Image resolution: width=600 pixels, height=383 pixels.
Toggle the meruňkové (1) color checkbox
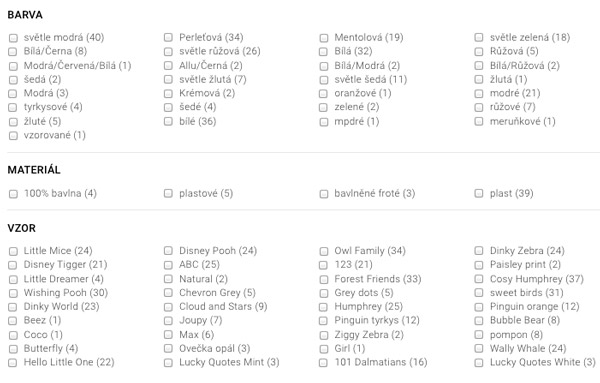[479, 121]
